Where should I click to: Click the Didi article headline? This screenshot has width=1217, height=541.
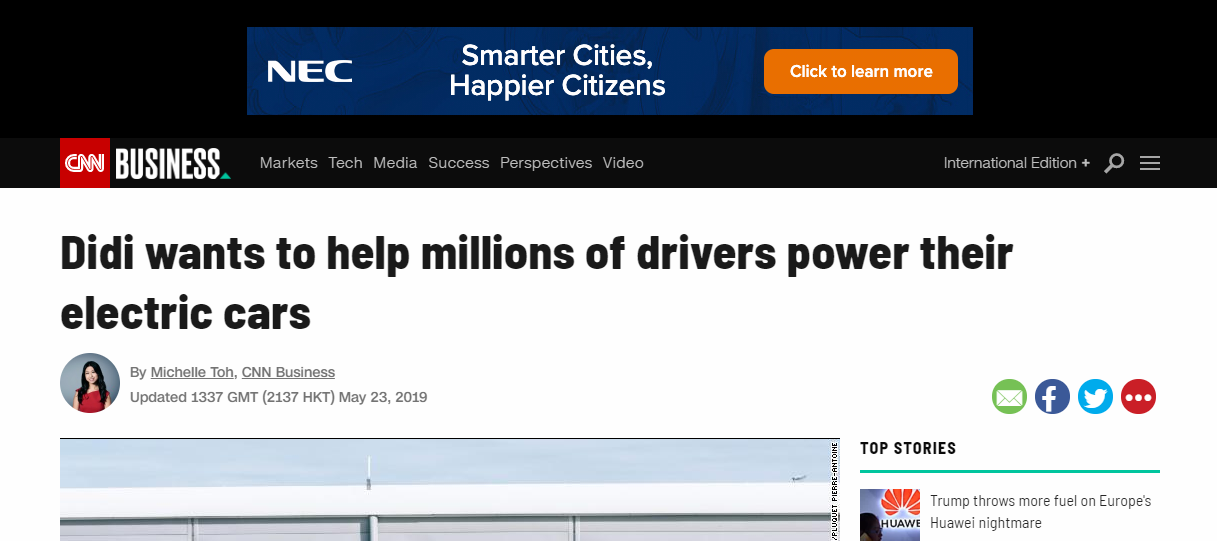point(537,283)
